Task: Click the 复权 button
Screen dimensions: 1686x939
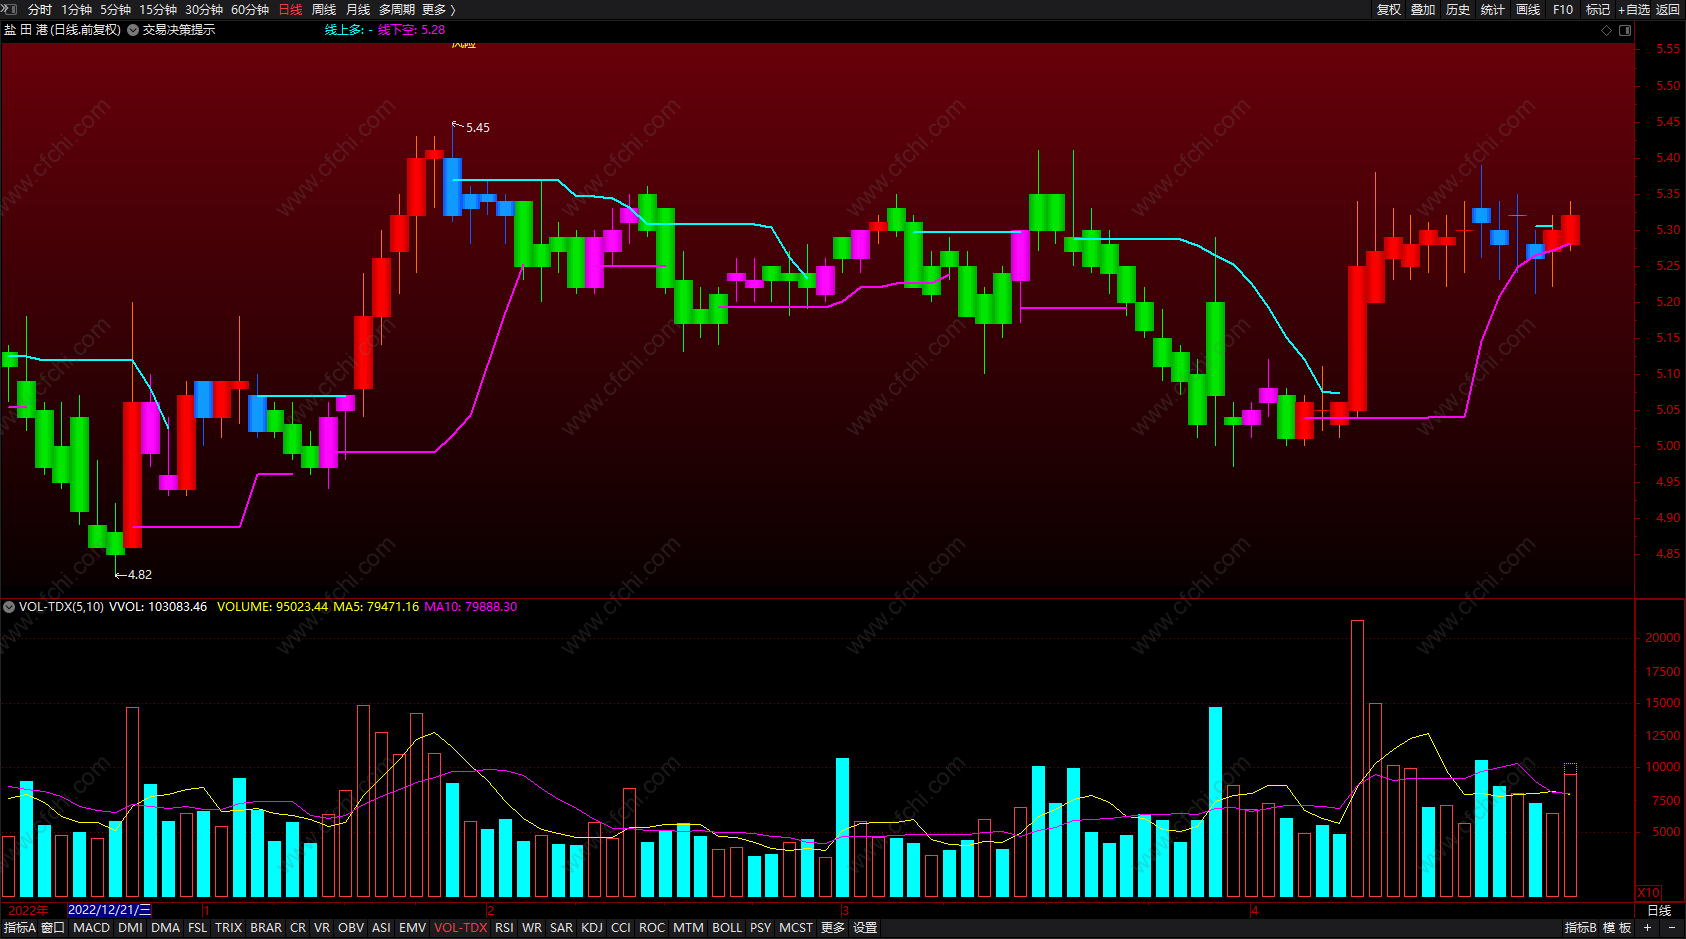Action: 1389,9
